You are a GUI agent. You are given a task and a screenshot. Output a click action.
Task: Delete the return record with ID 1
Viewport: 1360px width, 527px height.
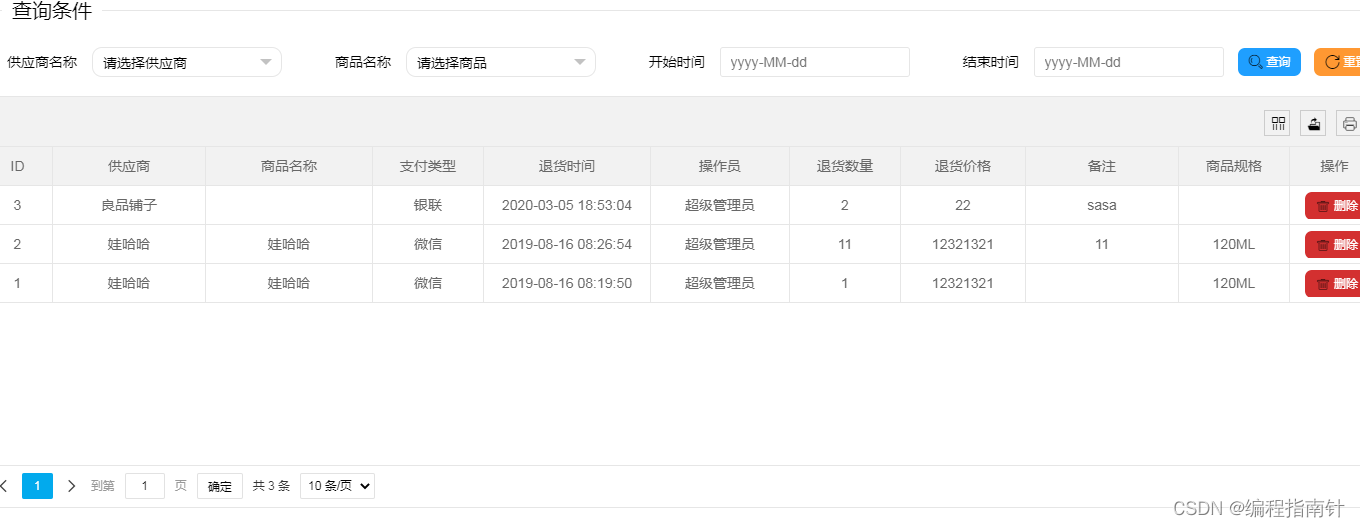(x=1334, y=284)
